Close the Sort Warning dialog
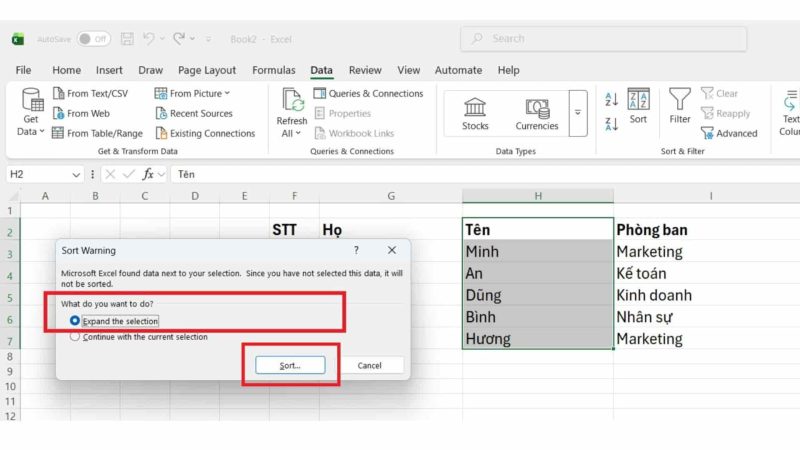The image size is (800, 450). (391, 250)
